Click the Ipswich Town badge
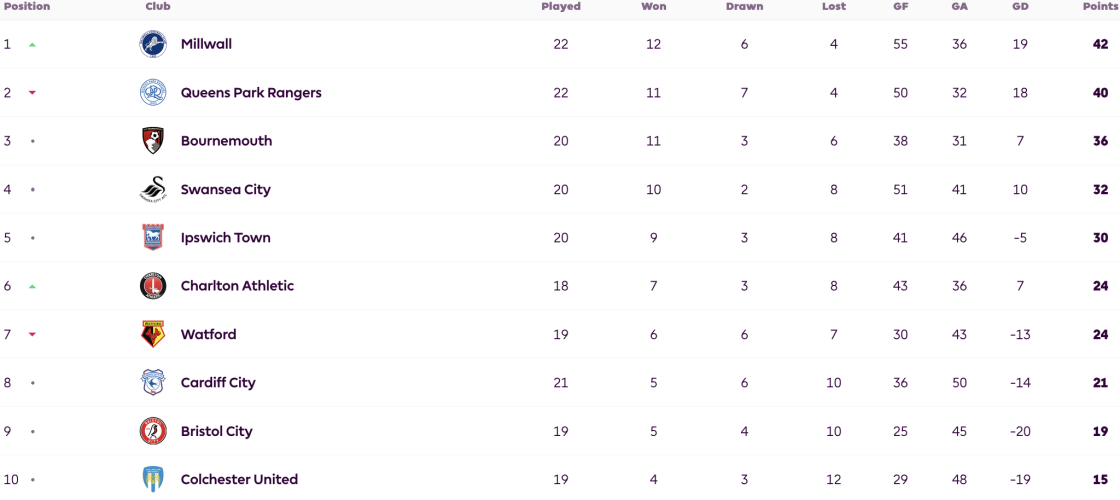Screen dimensions: 1120x500 click(x=153, y=238)
